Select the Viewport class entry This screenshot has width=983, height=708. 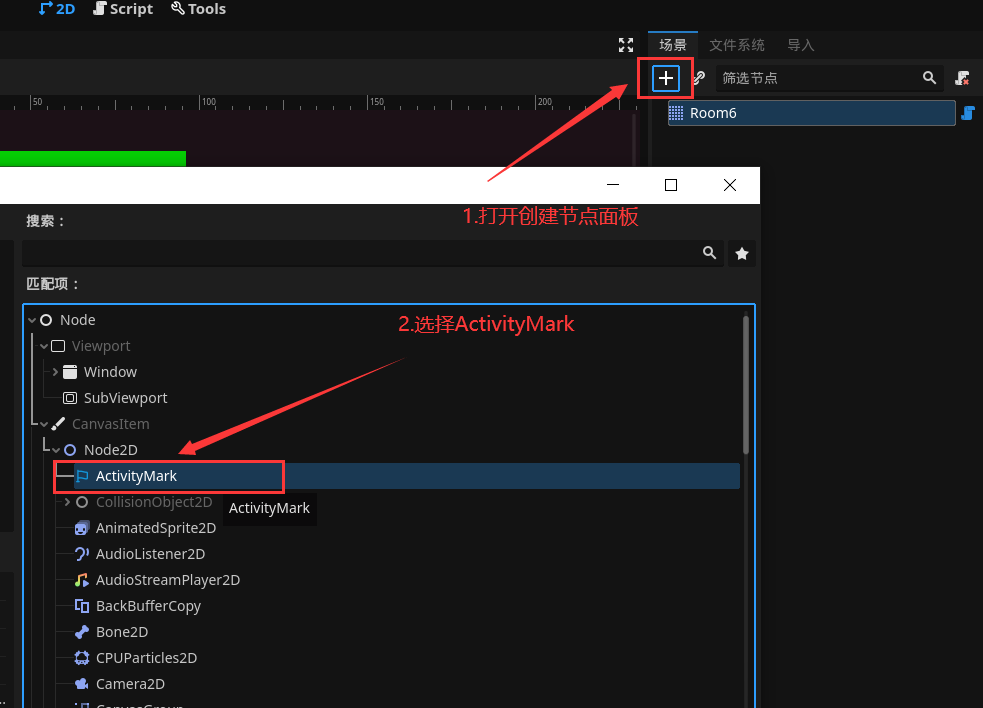(x=101, y=346)
